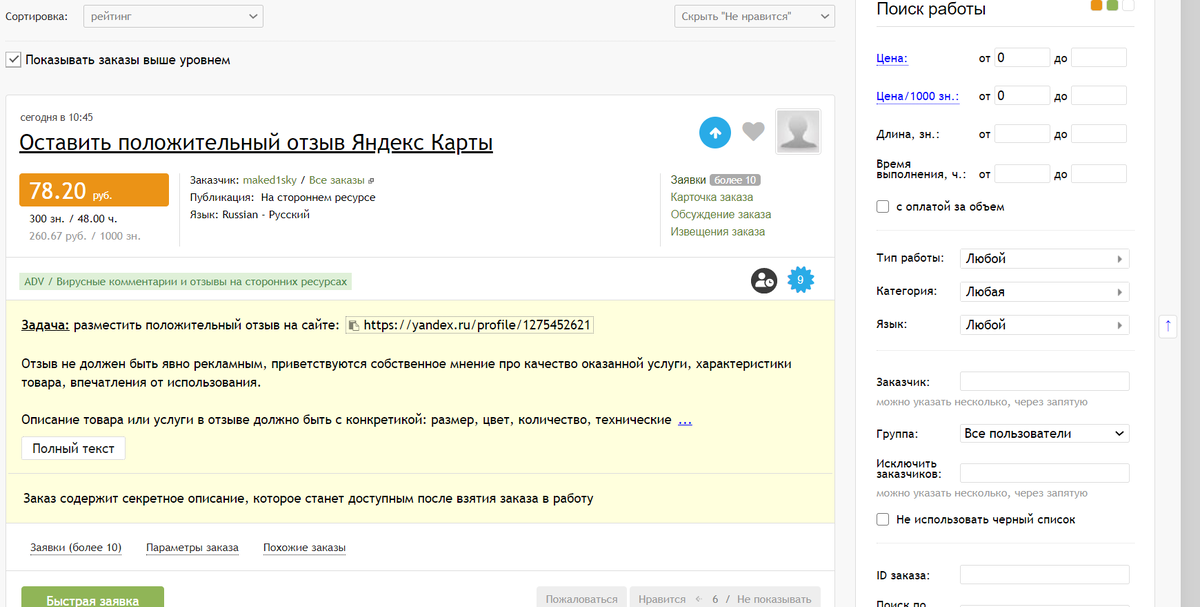
Task: Click the https://yandex.ru/profile/1275452621 URL box
Action: coord(470,325)
